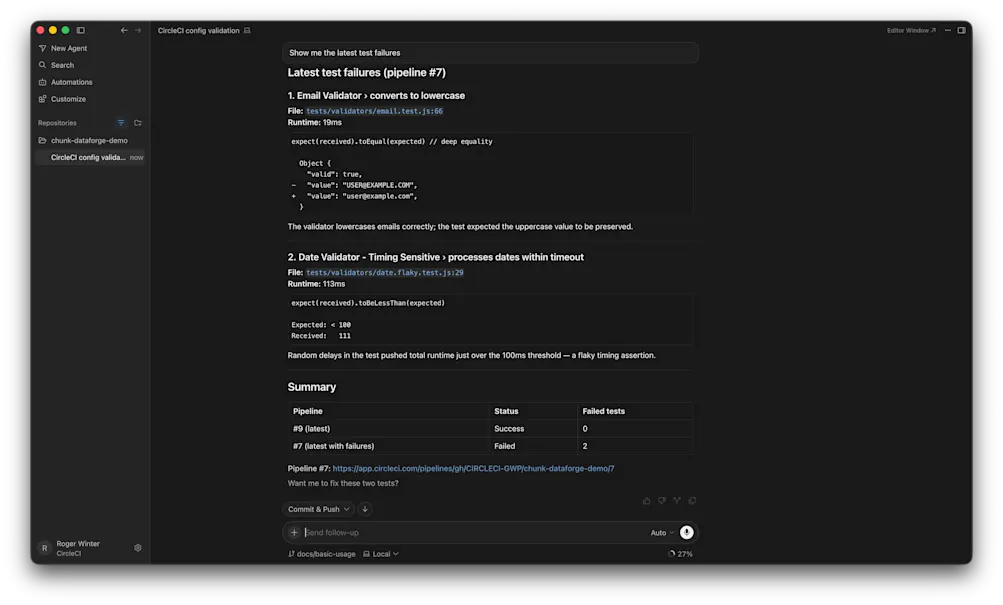Go back with the left arrow

[x=124, y=30]
